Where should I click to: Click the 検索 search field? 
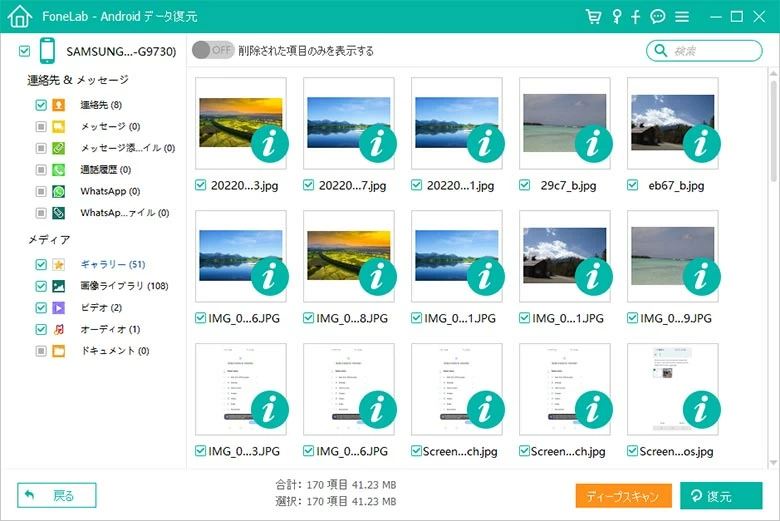(714, 51)
